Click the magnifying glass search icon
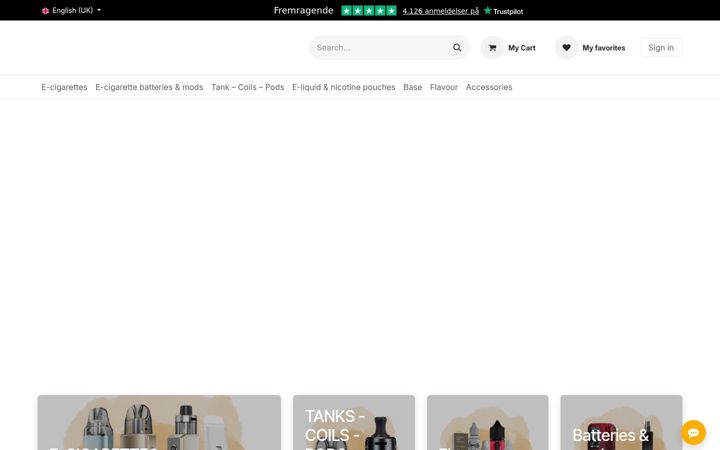 coord(457,48)
